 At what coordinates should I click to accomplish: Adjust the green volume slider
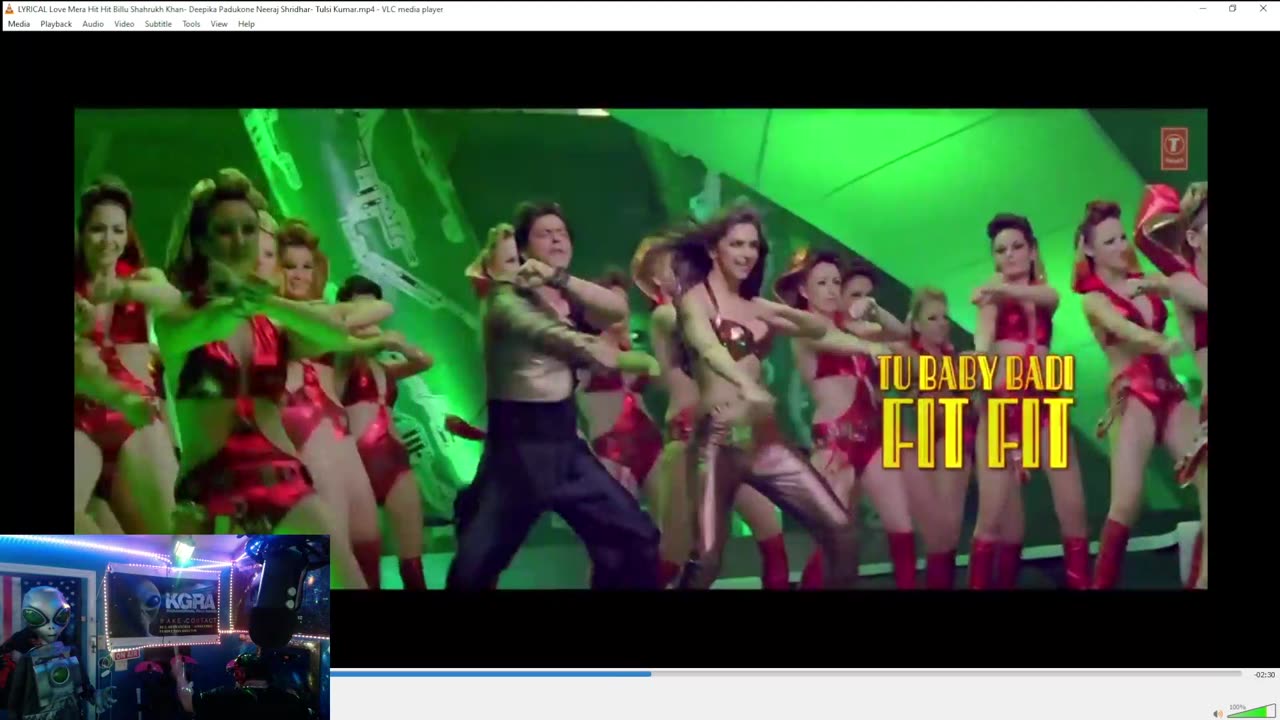tap(1251, 711)
